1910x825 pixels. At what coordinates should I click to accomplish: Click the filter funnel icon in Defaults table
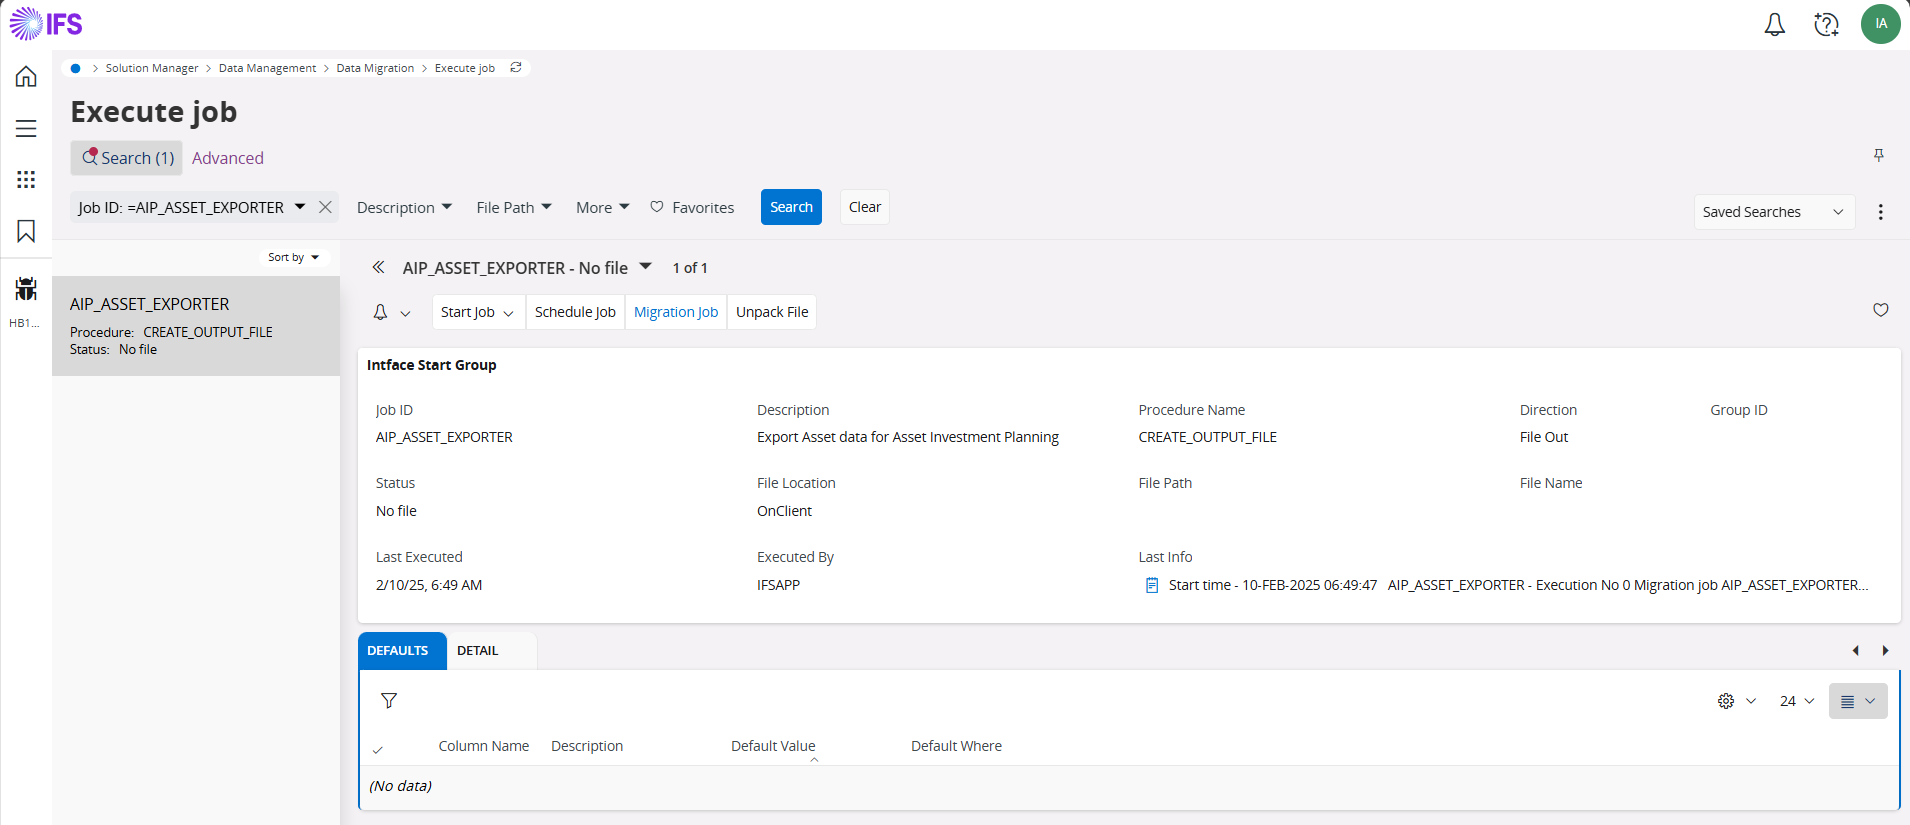pos(389,701)
